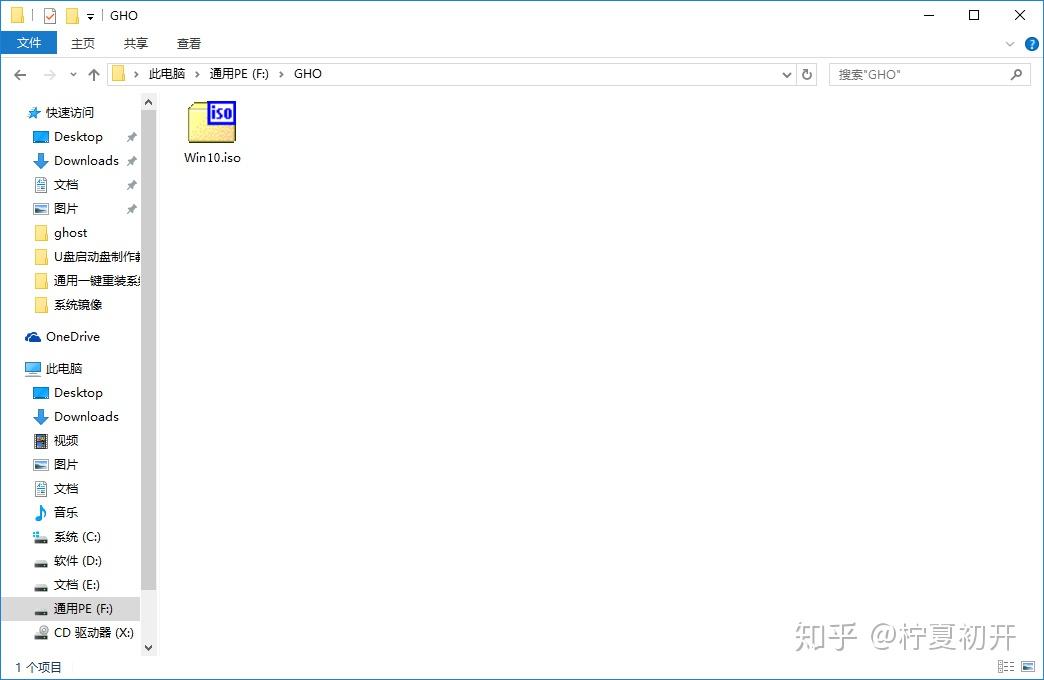1044x680 pixels.
Task: Open the CD 驱动器 (X:) drive
Action: pyautogui.click(x=85, y=632)
